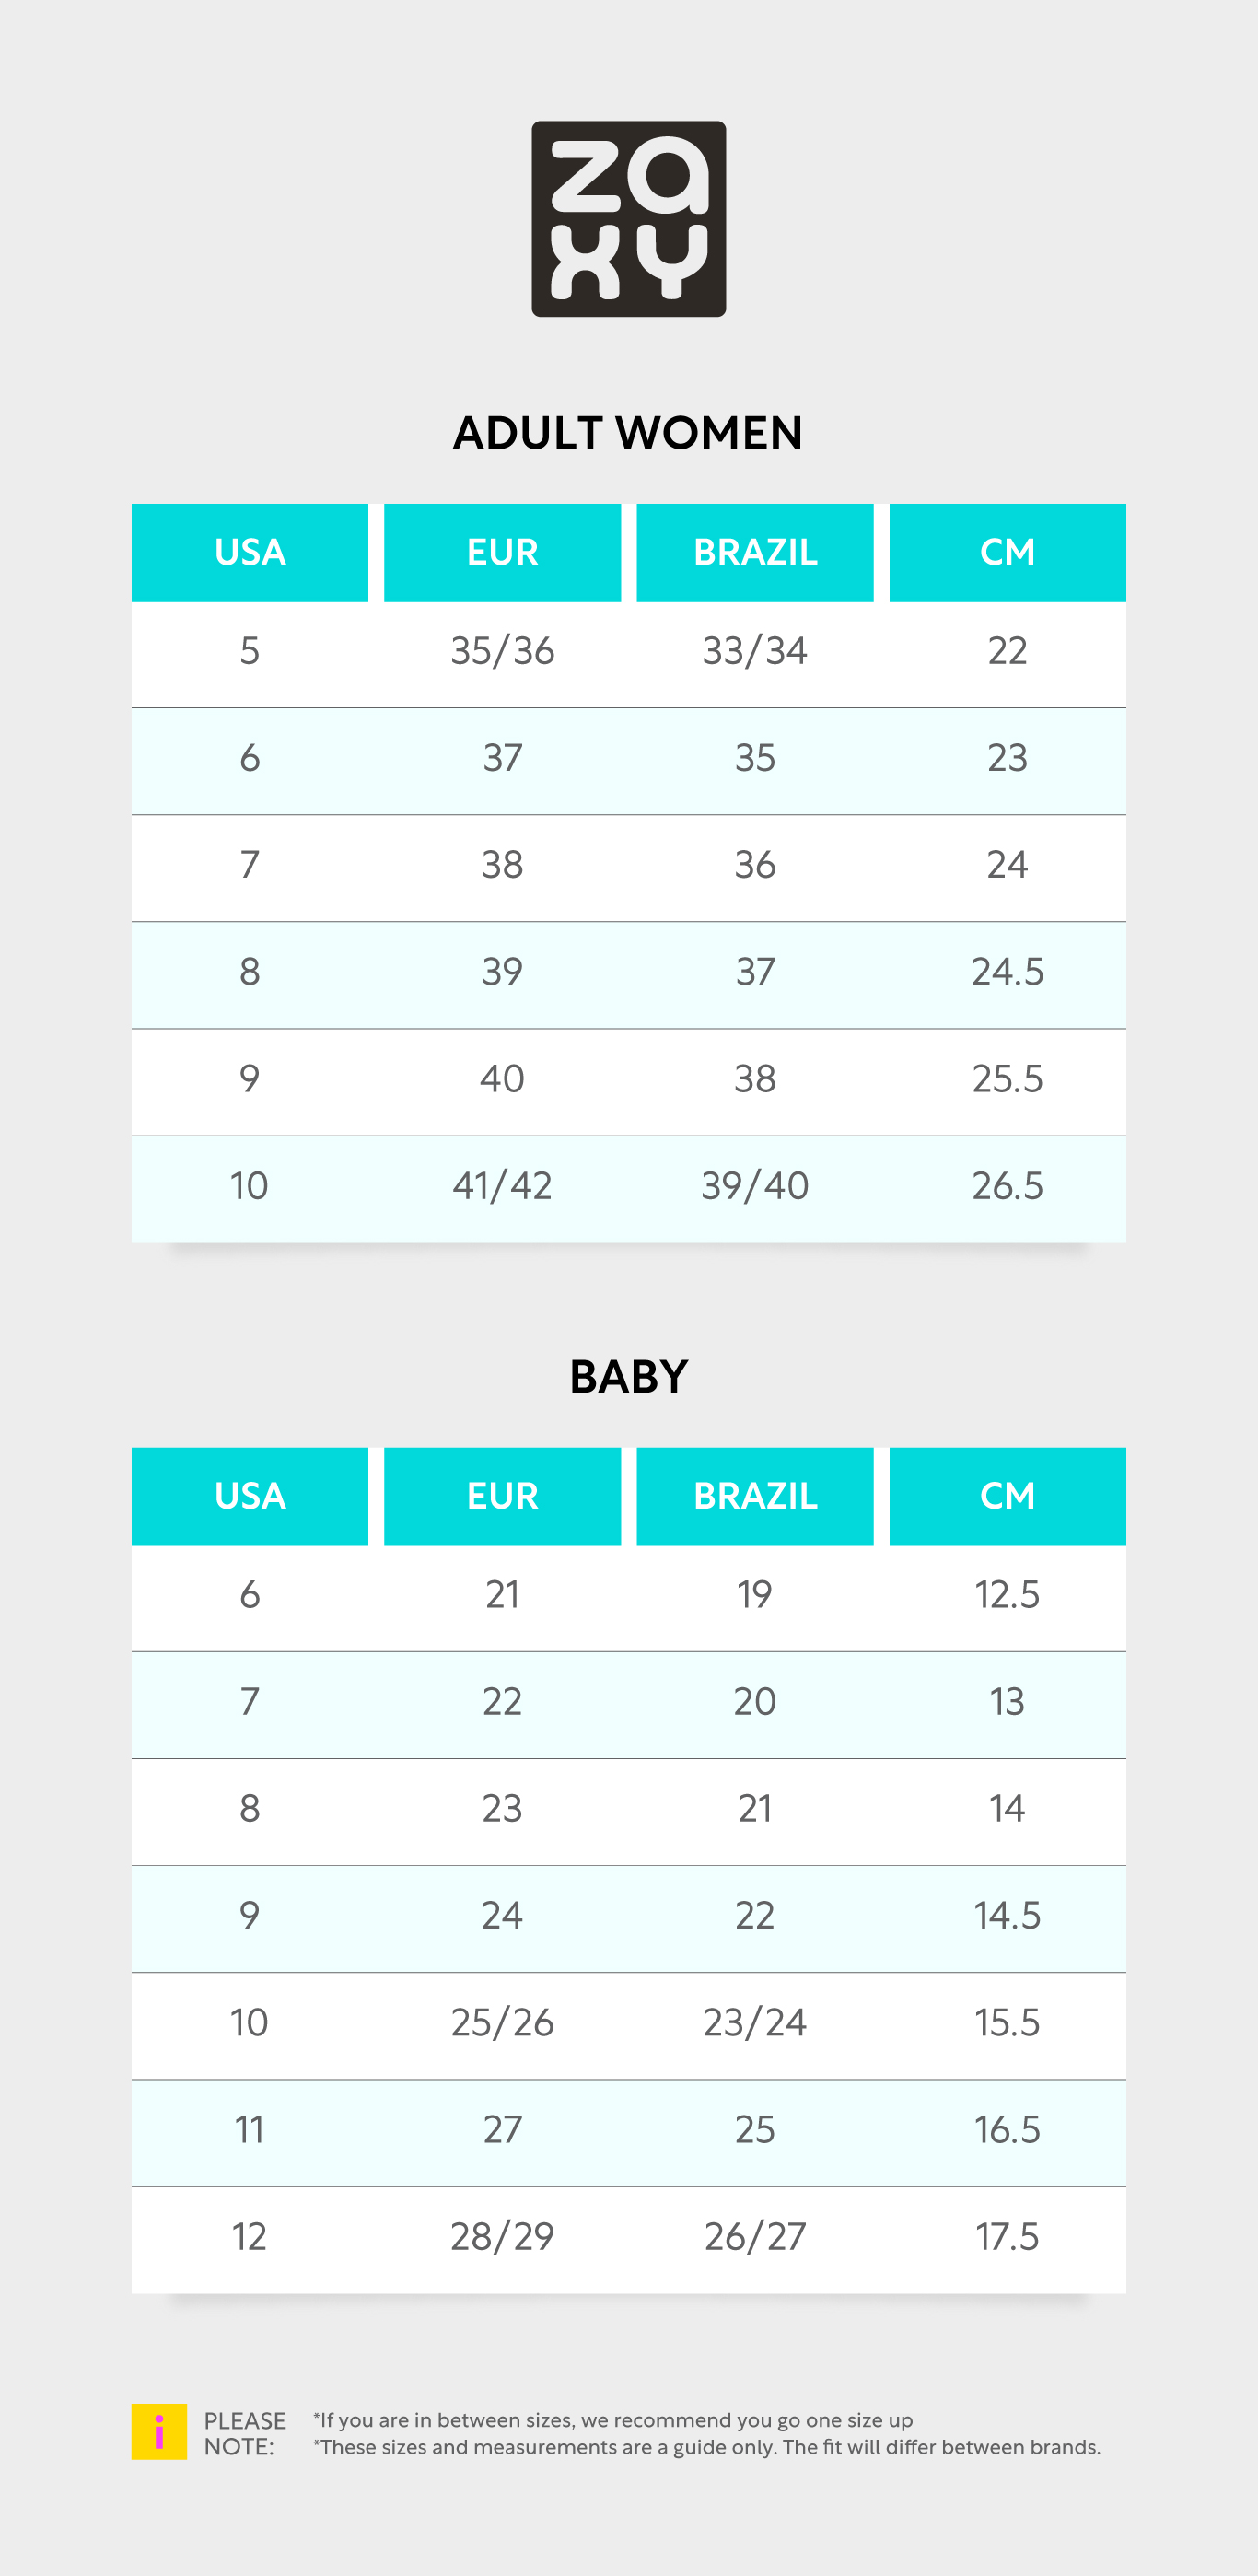
Task: Click the Baby table USA header
Action: pyautogui.click(x=250, y=1496)
